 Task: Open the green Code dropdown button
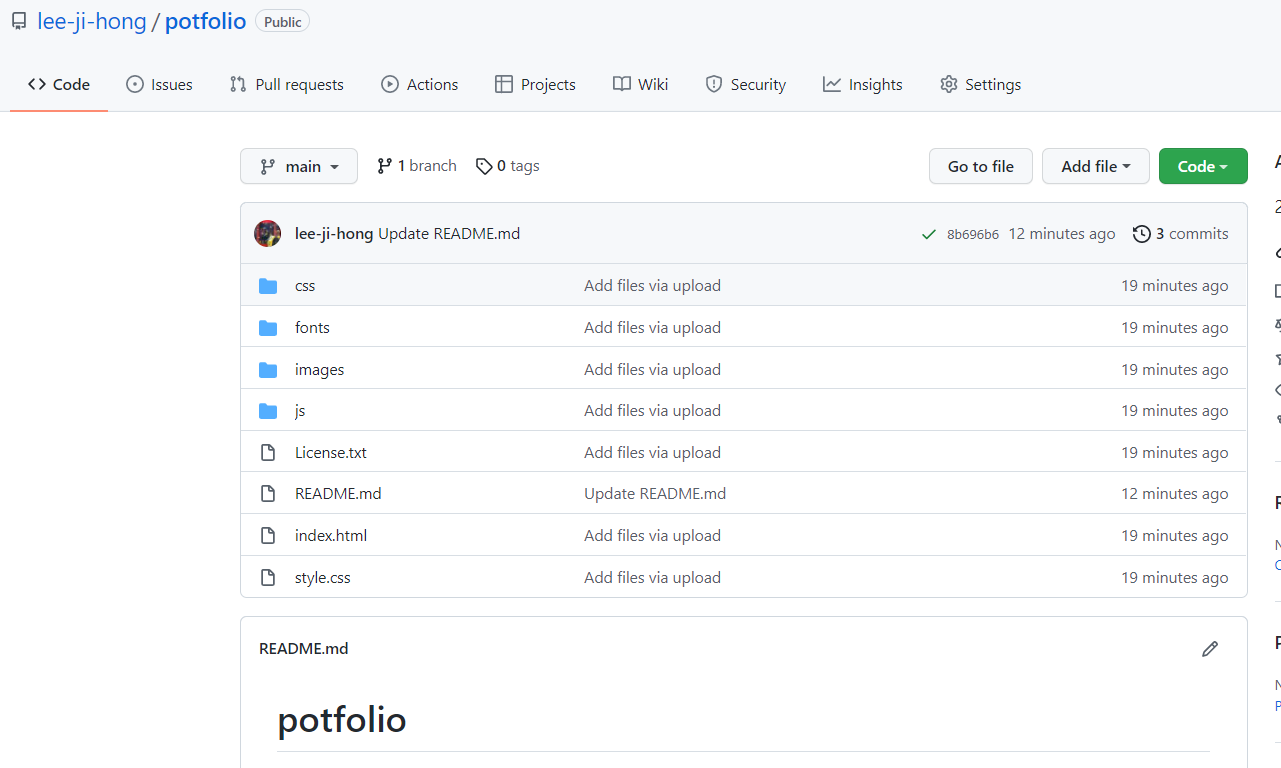(1203, 166)
